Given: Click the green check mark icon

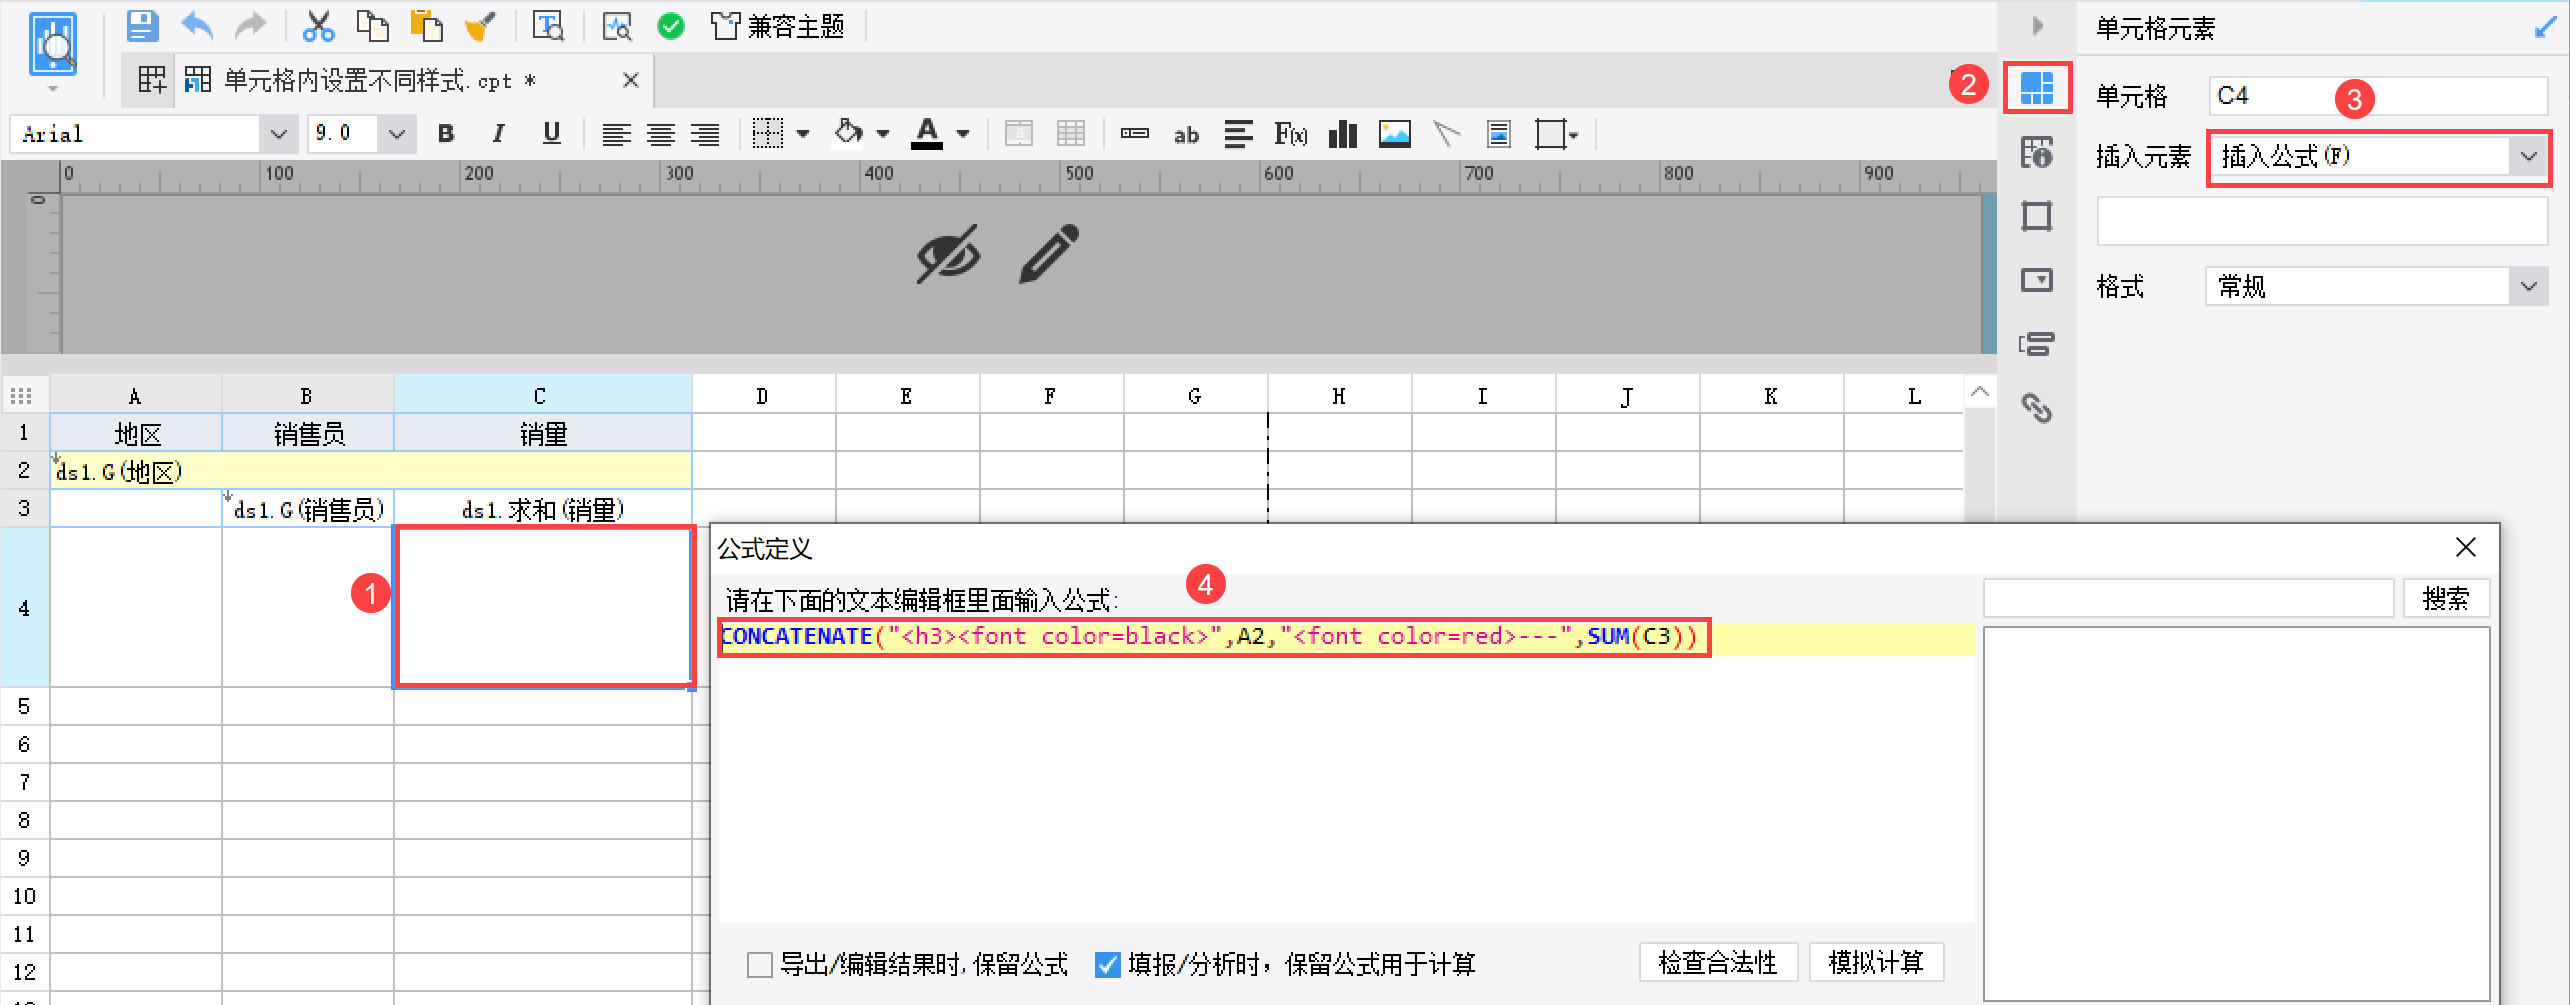Looking at the screenshot, I should tap(671, 26).
